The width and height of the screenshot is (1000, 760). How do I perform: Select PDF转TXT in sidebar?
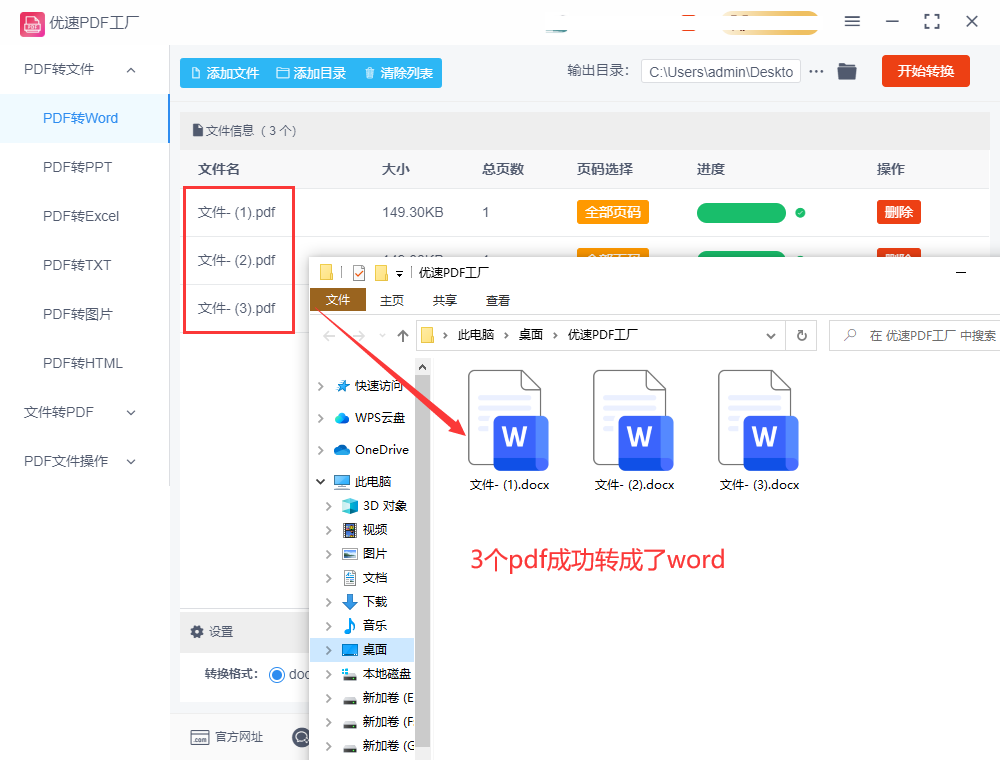point(77,265)
